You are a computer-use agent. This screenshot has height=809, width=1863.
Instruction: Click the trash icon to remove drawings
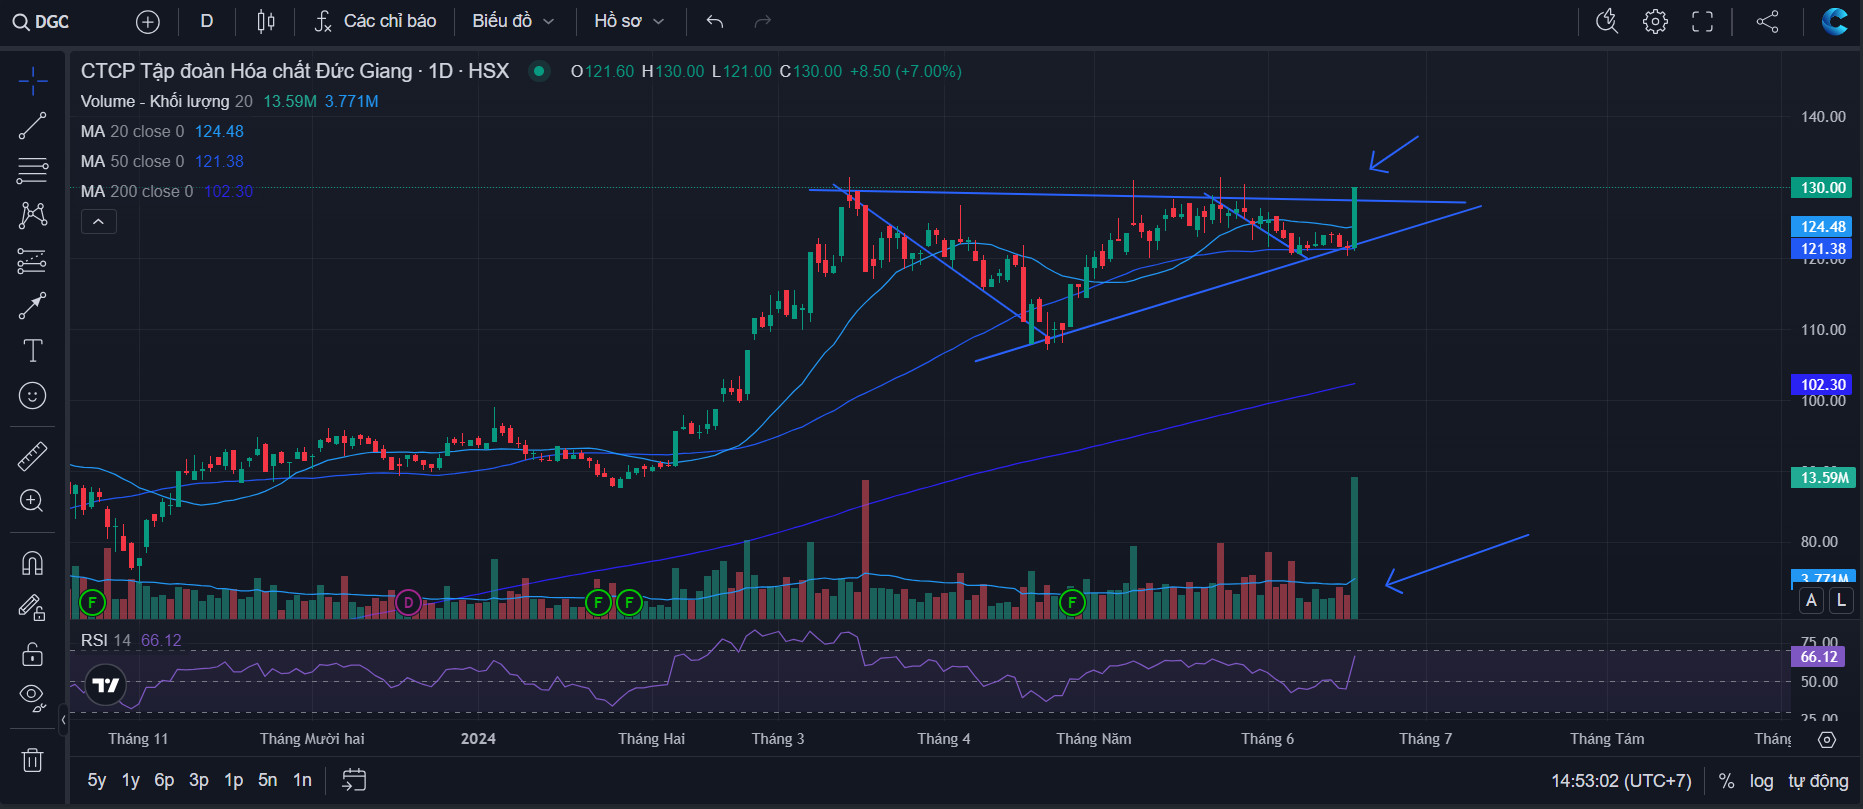(x=32, y=760)
